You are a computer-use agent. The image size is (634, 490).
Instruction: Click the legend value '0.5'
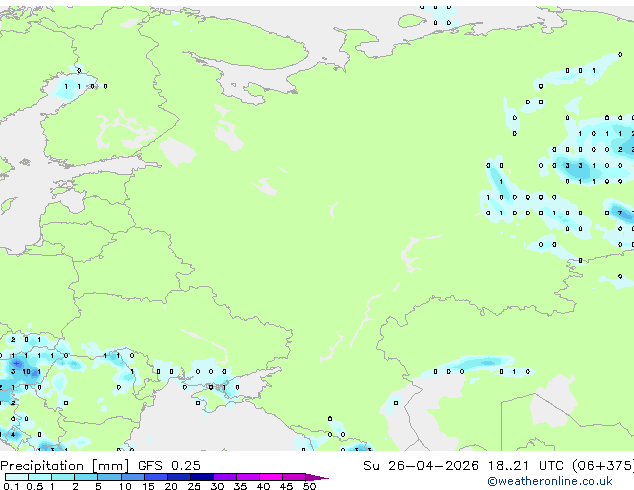(34, 486)
